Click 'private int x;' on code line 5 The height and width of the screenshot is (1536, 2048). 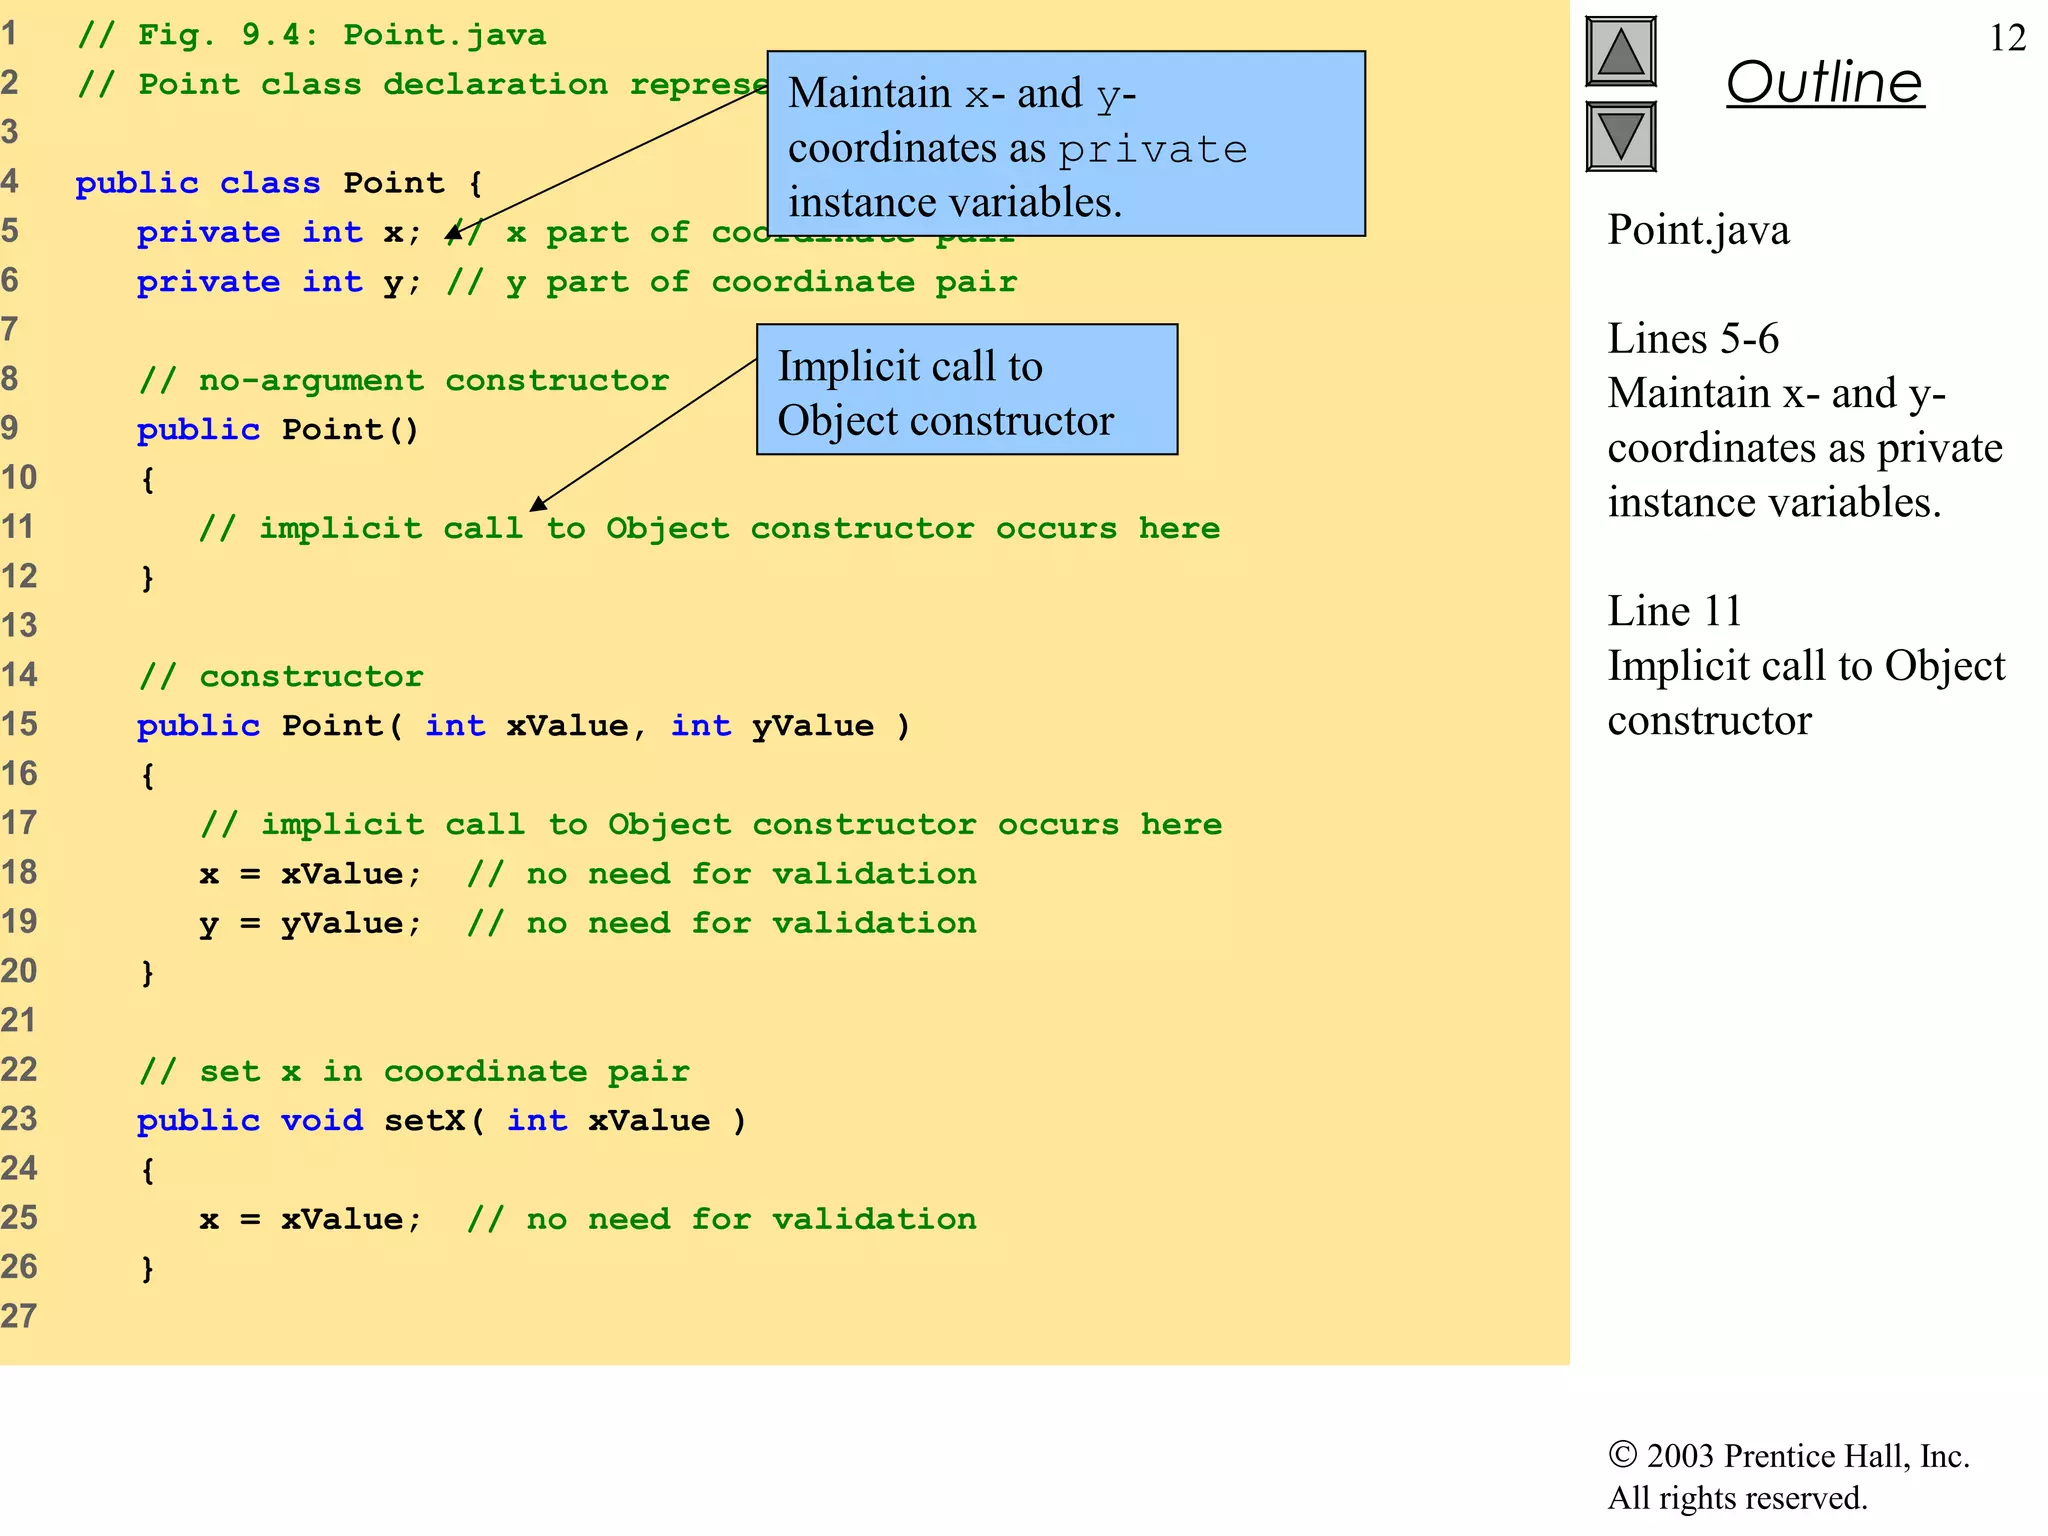[279, 232]
